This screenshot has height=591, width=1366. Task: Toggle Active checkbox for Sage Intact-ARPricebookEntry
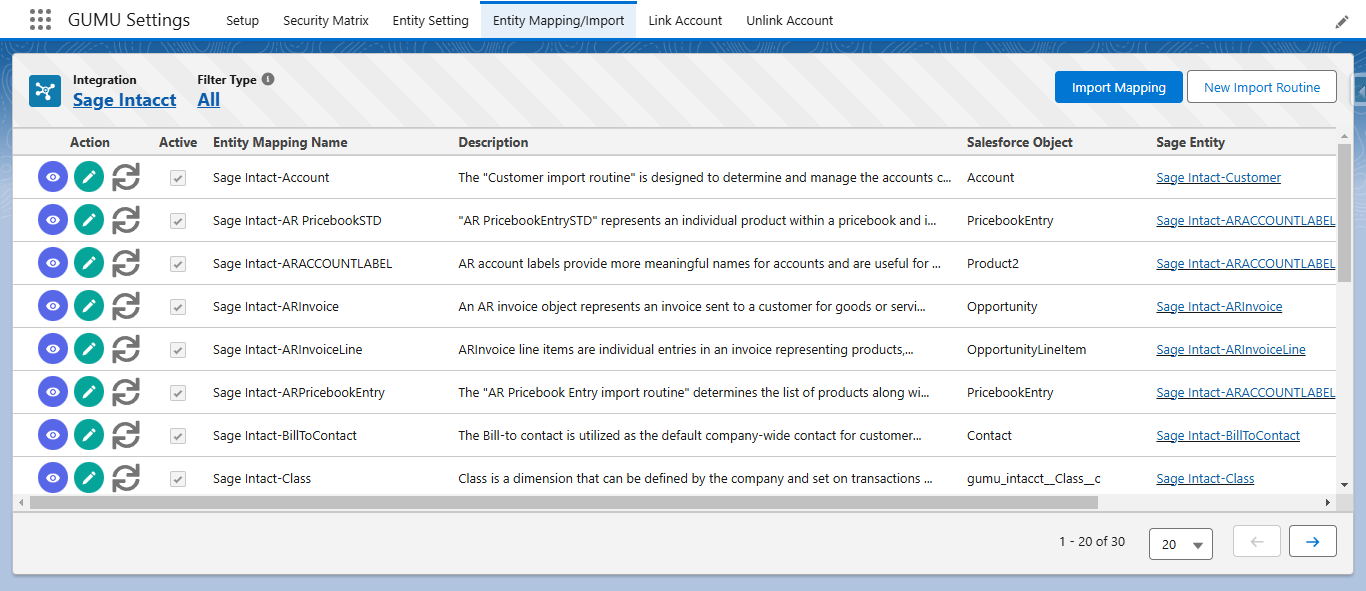(178, 392)
